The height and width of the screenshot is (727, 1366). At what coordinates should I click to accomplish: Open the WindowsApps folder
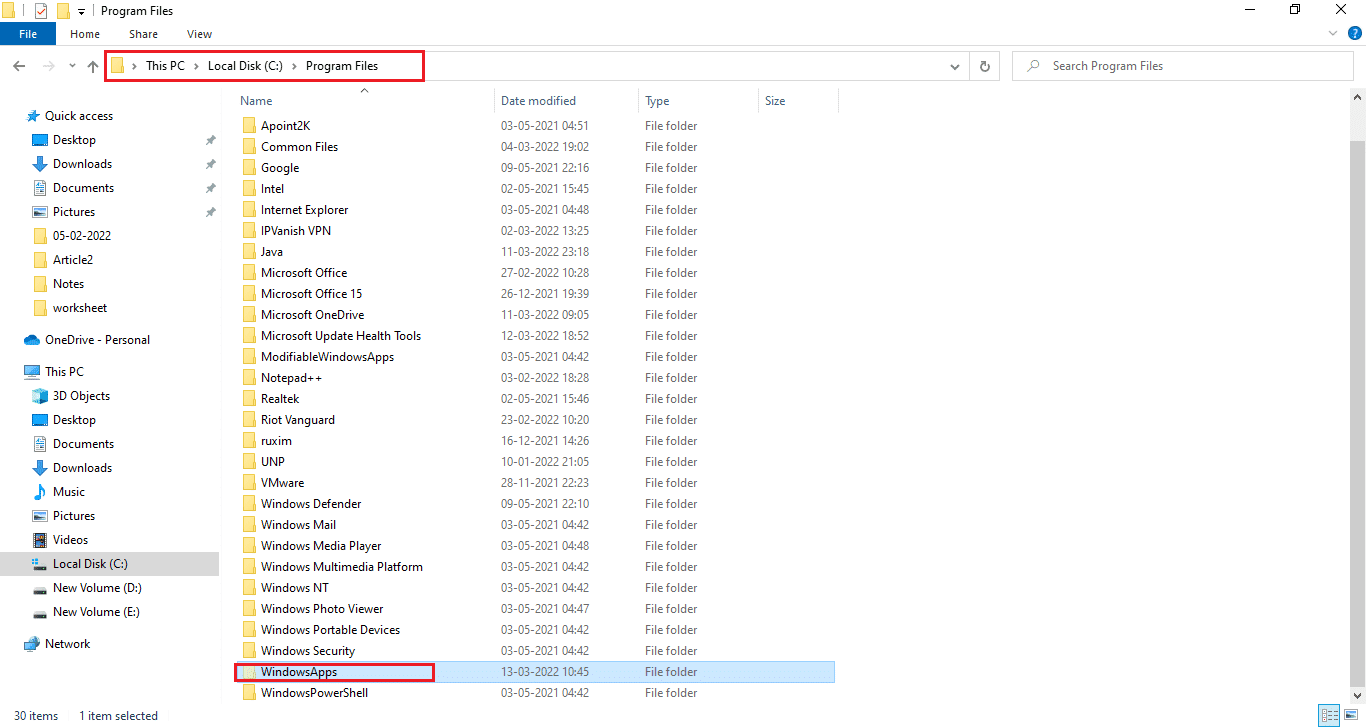pos(297,671)
